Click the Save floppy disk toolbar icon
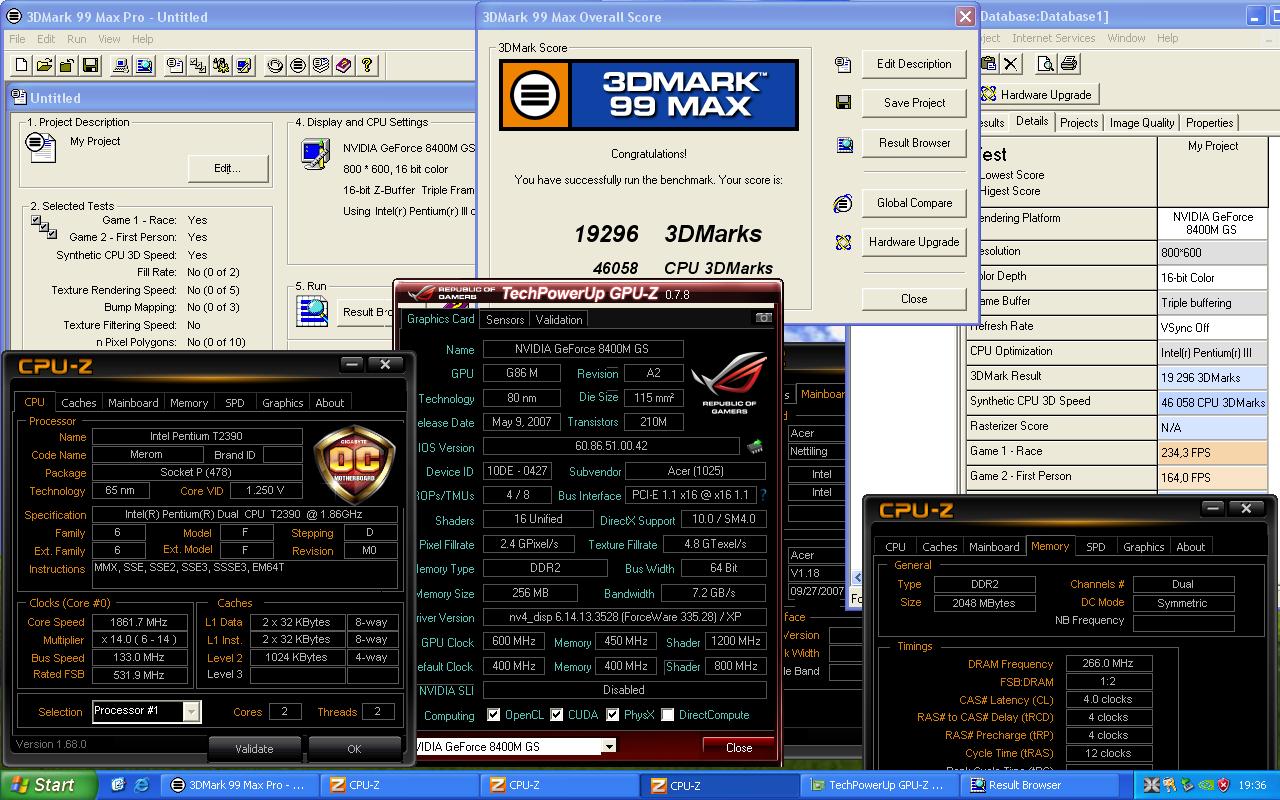The image size is (1280, 800). [x=90, y=66]
